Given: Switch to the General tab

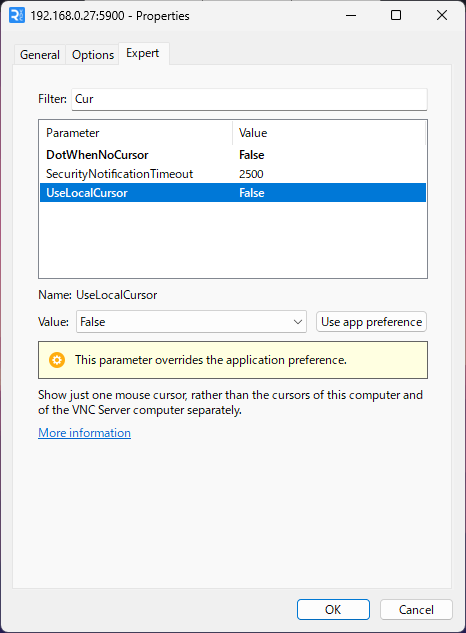Looking at the screenshot, I should 40,54.
